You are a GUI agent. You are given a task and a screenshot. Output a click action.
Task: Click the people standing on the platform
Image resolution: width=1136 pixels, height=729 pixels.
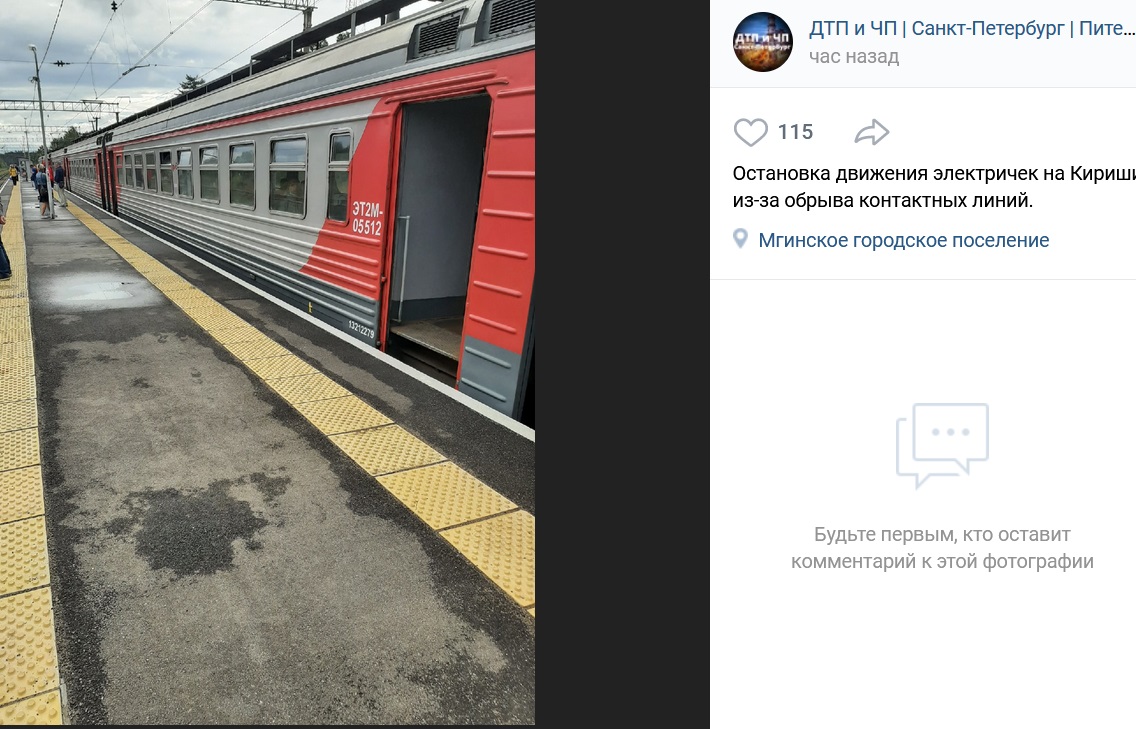click(x=45, y=188)
